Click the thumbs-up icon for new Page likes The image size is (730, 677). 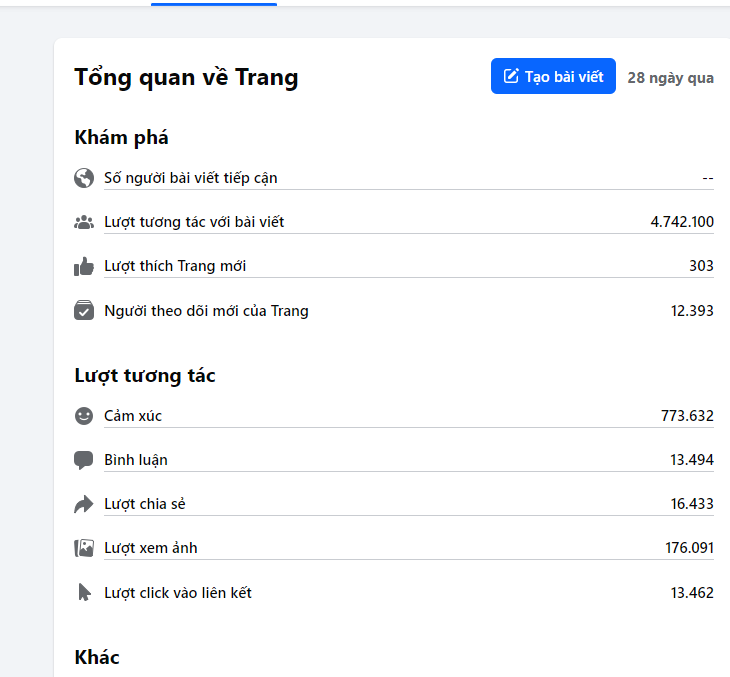[x=84, y=266]
